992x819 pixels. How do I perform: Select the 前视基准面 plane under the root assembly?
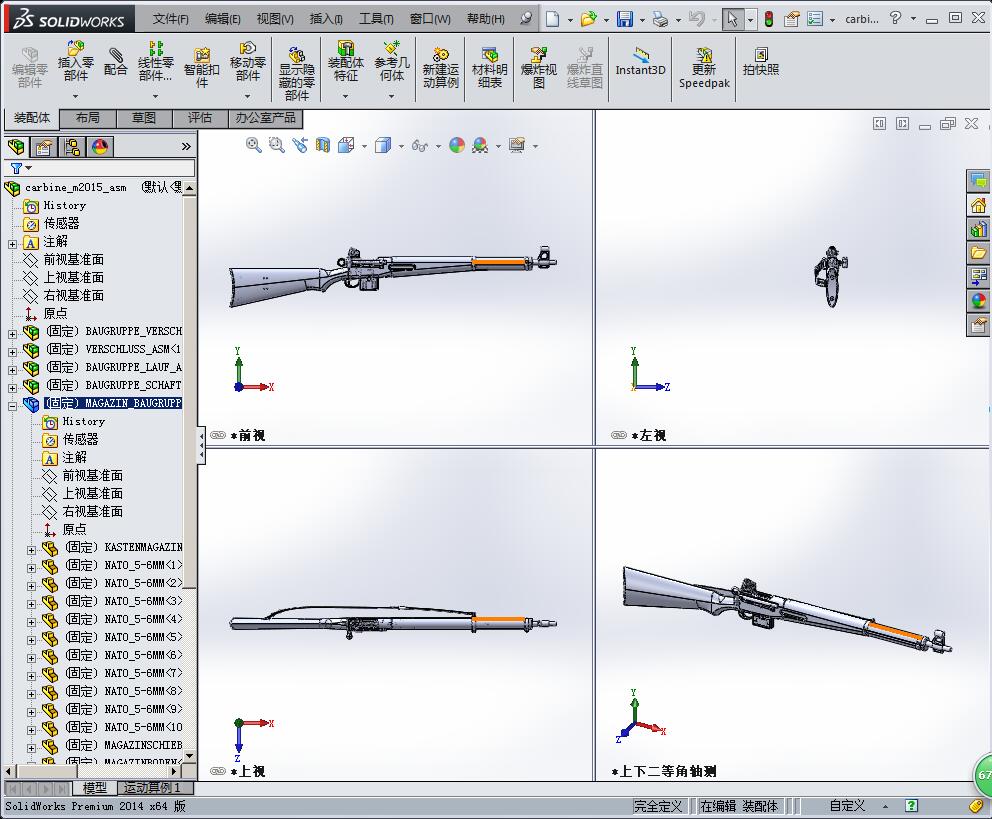pos(73,259)
